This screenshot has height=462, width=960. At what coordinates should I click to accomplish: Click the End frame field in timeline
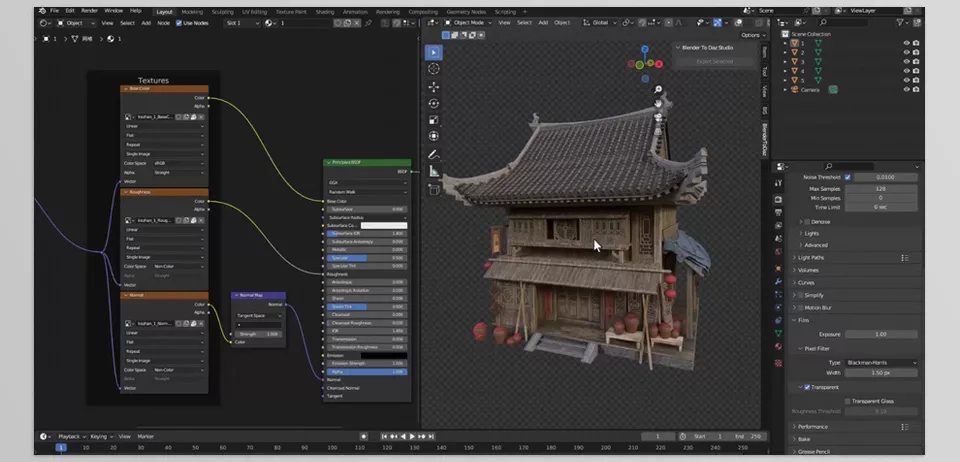(x=748, y=436)
